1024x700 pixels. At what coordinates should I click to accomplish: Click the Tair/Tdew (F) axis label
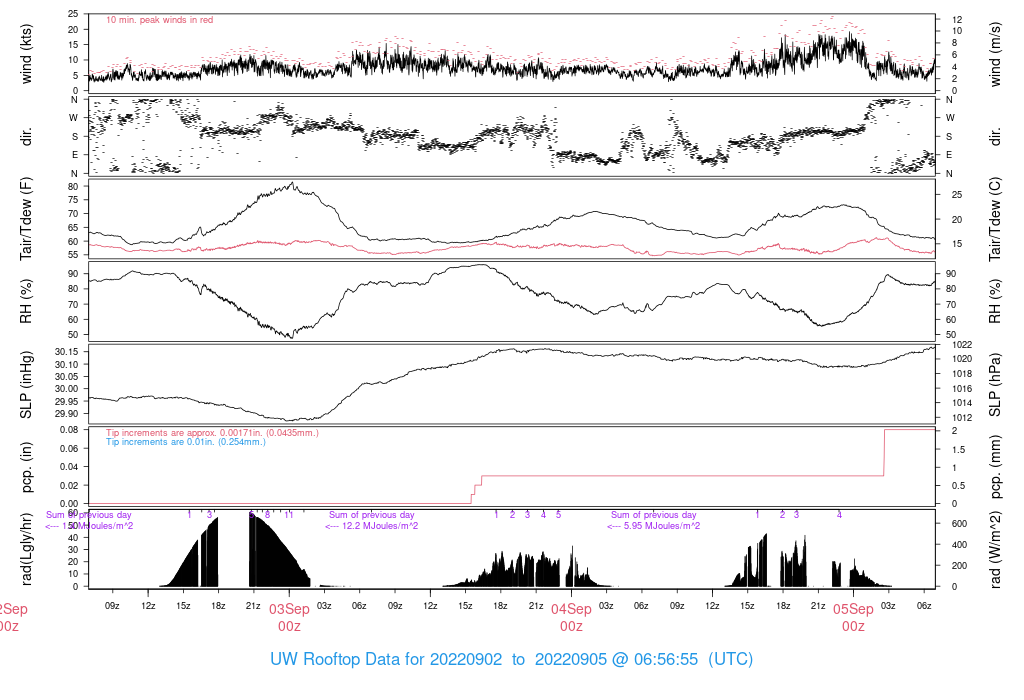(26, 219)
